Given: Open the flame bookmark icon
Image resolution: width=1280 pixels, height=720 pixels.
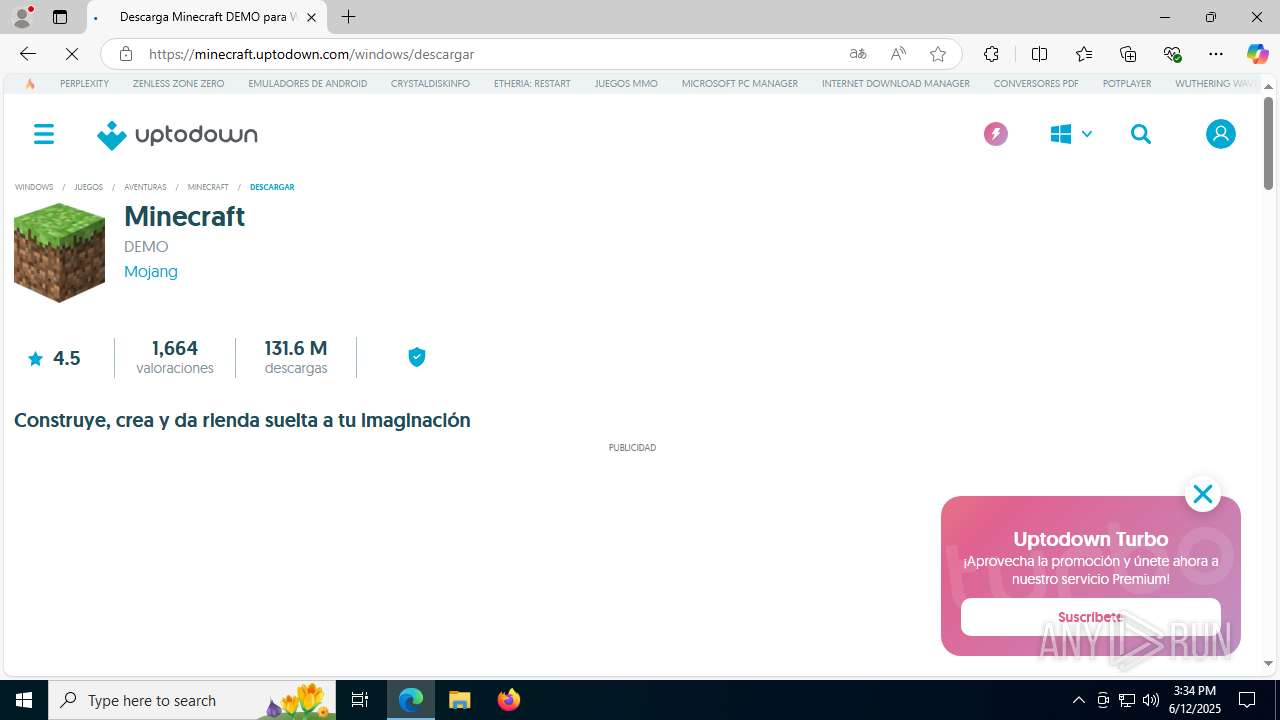Looking at the screenshot, I should coord(30,84).
